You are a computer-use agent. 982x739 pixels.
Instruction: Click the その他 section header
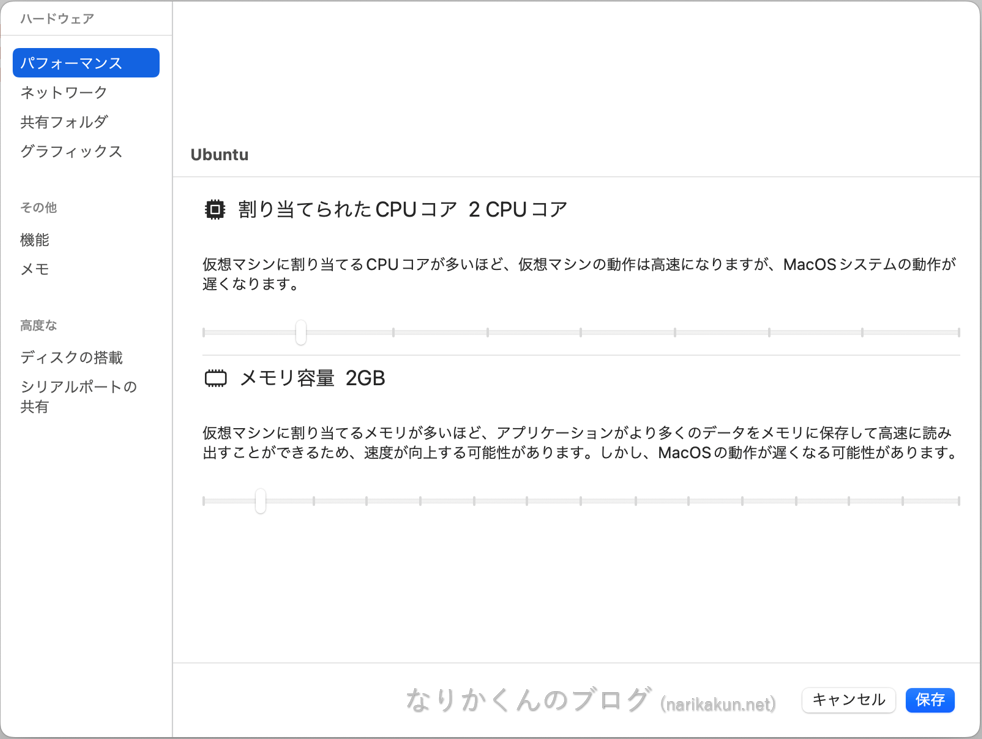coord(38,207)
